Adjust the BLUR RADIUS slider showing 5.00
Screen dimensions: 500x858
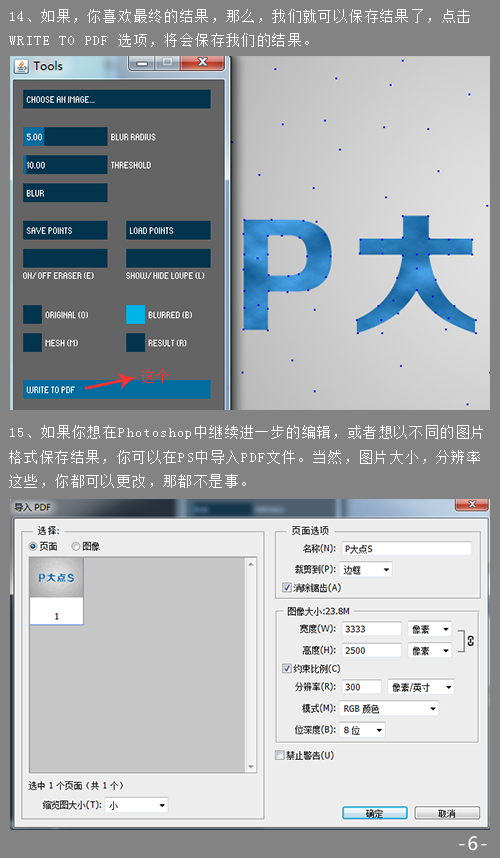(65, 137)
